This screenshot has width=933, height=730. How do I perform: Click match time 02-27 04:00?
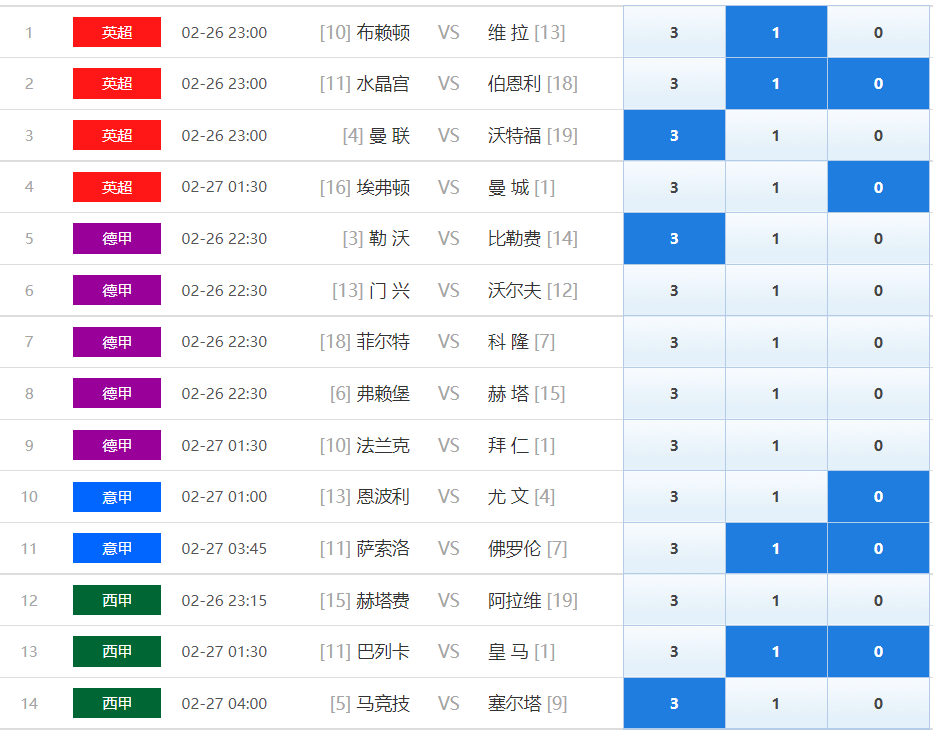224,703
